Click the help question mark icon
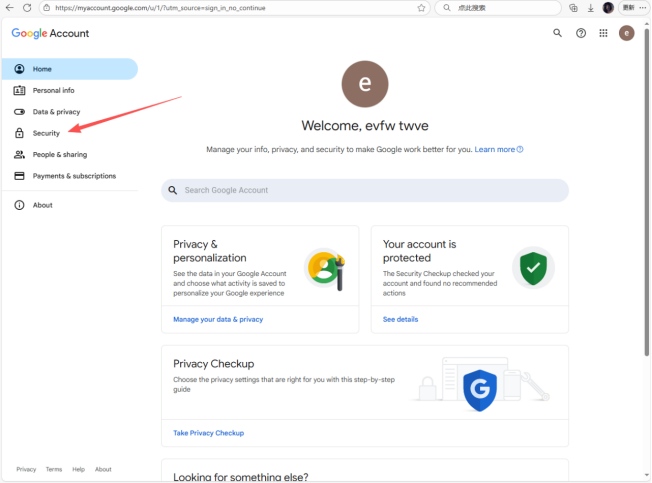This screenshot has height=483, width=652. coord(581,33)
